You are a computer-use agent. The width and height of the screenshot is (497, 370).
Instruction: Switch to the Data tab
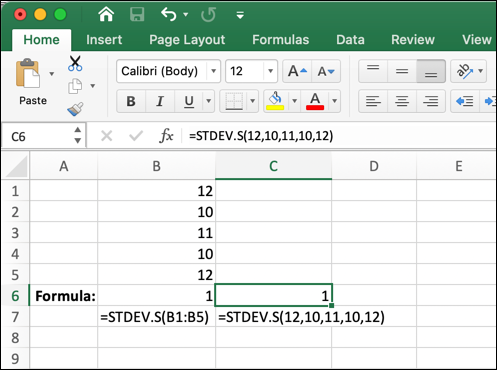[350, 40]
